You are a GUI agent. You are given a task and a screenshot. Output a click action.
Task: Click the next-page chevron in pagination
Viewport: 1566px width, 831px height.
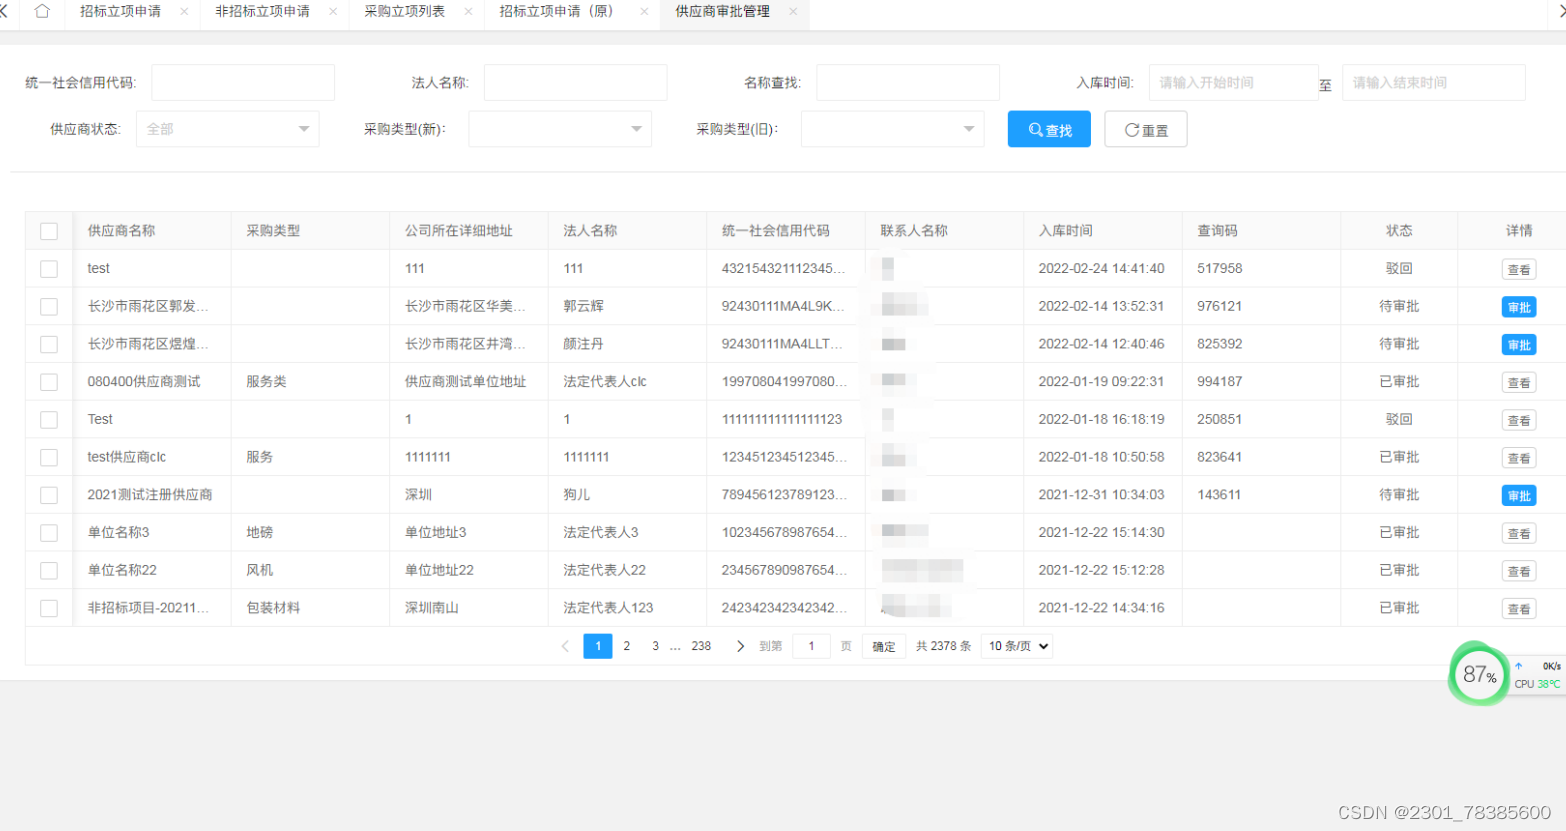(741, 646)
